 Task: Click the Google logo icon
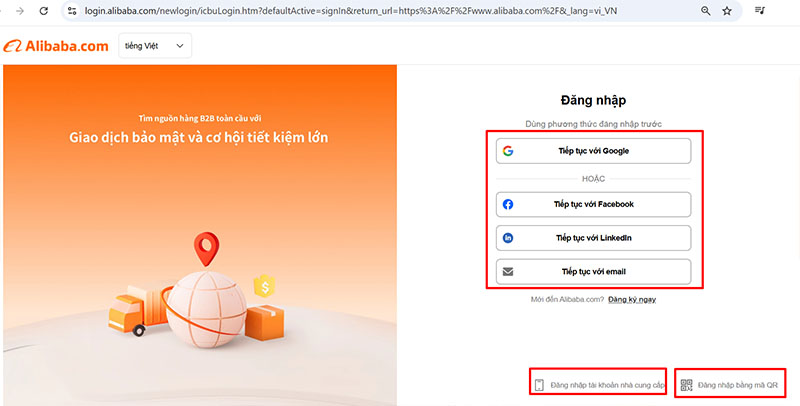(508, 151)
